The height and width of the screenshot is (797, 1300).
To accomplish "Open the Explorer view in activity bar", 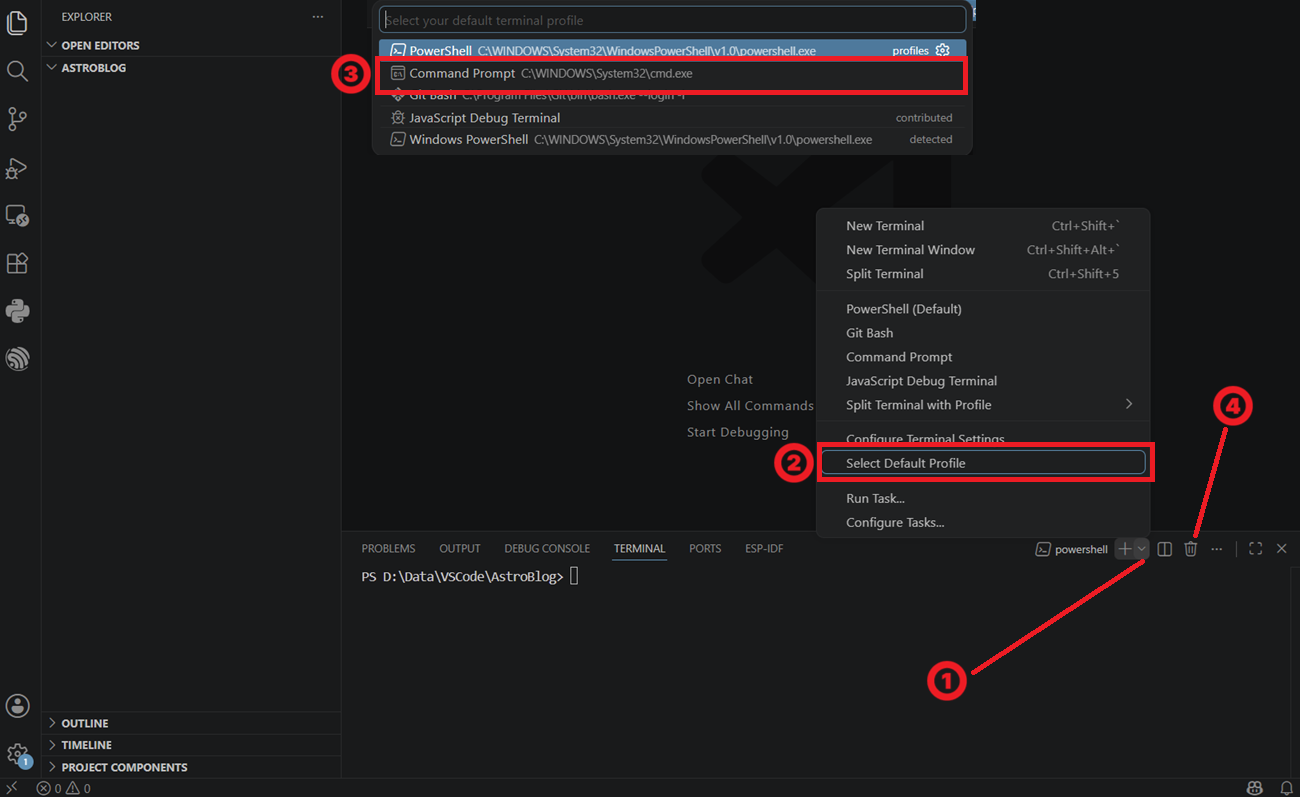I will point(17,23).
